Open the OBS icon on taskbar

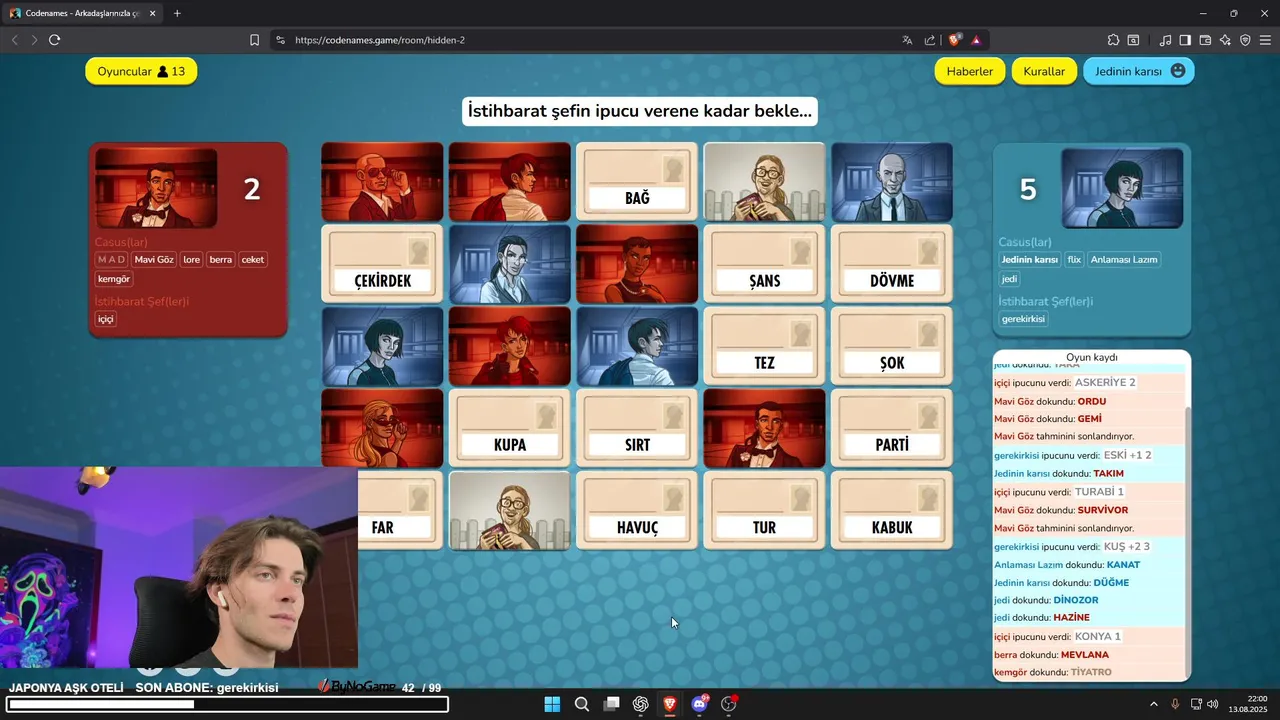coord(729,704)
